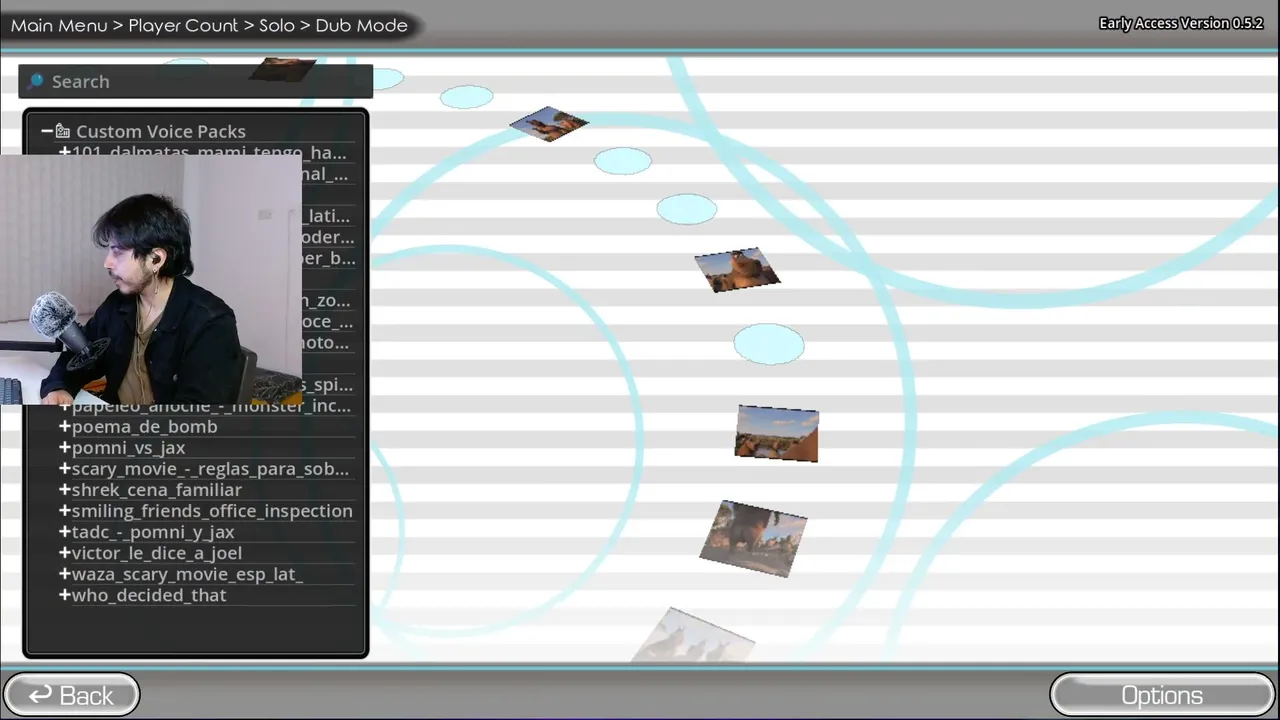Select the Custom Voice Packs label
The height and width of the screenshot is (720, 1280).
point(161,131)
